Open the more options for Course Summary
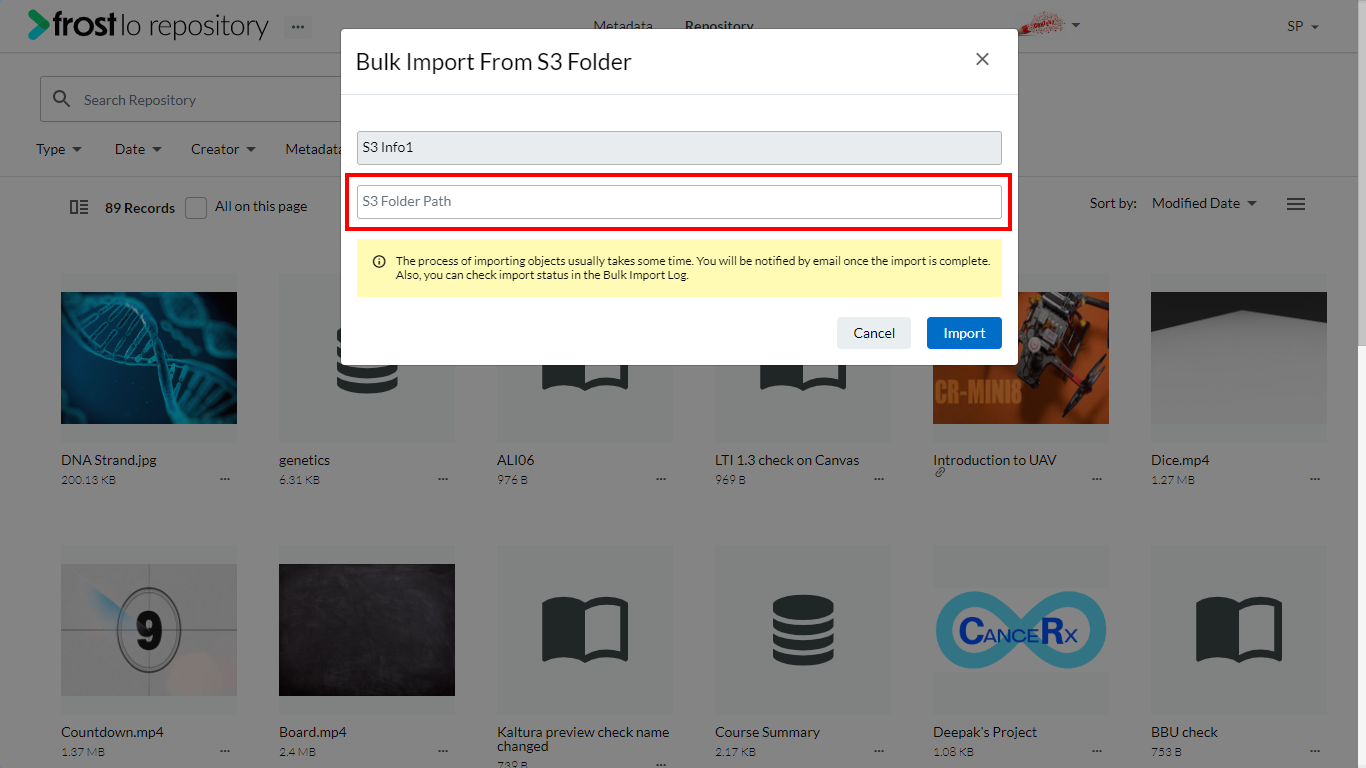The image size is (1366, 768). point(879,751)
